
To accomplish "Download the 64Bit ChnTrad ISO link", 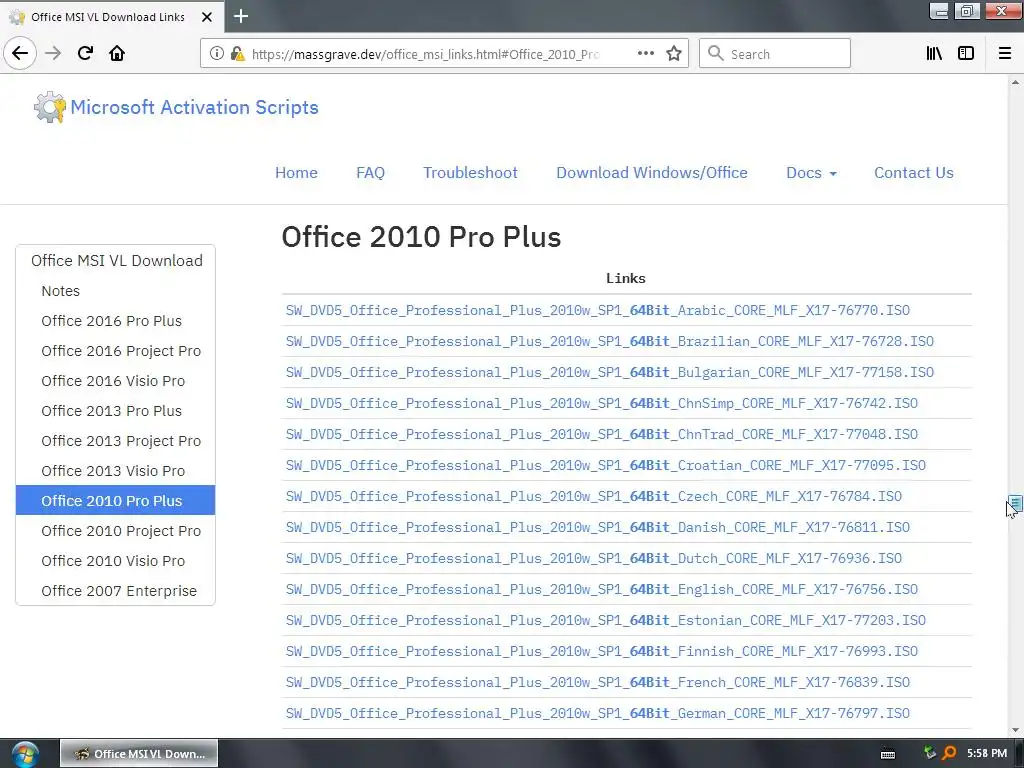I will [x=601, y=434].
